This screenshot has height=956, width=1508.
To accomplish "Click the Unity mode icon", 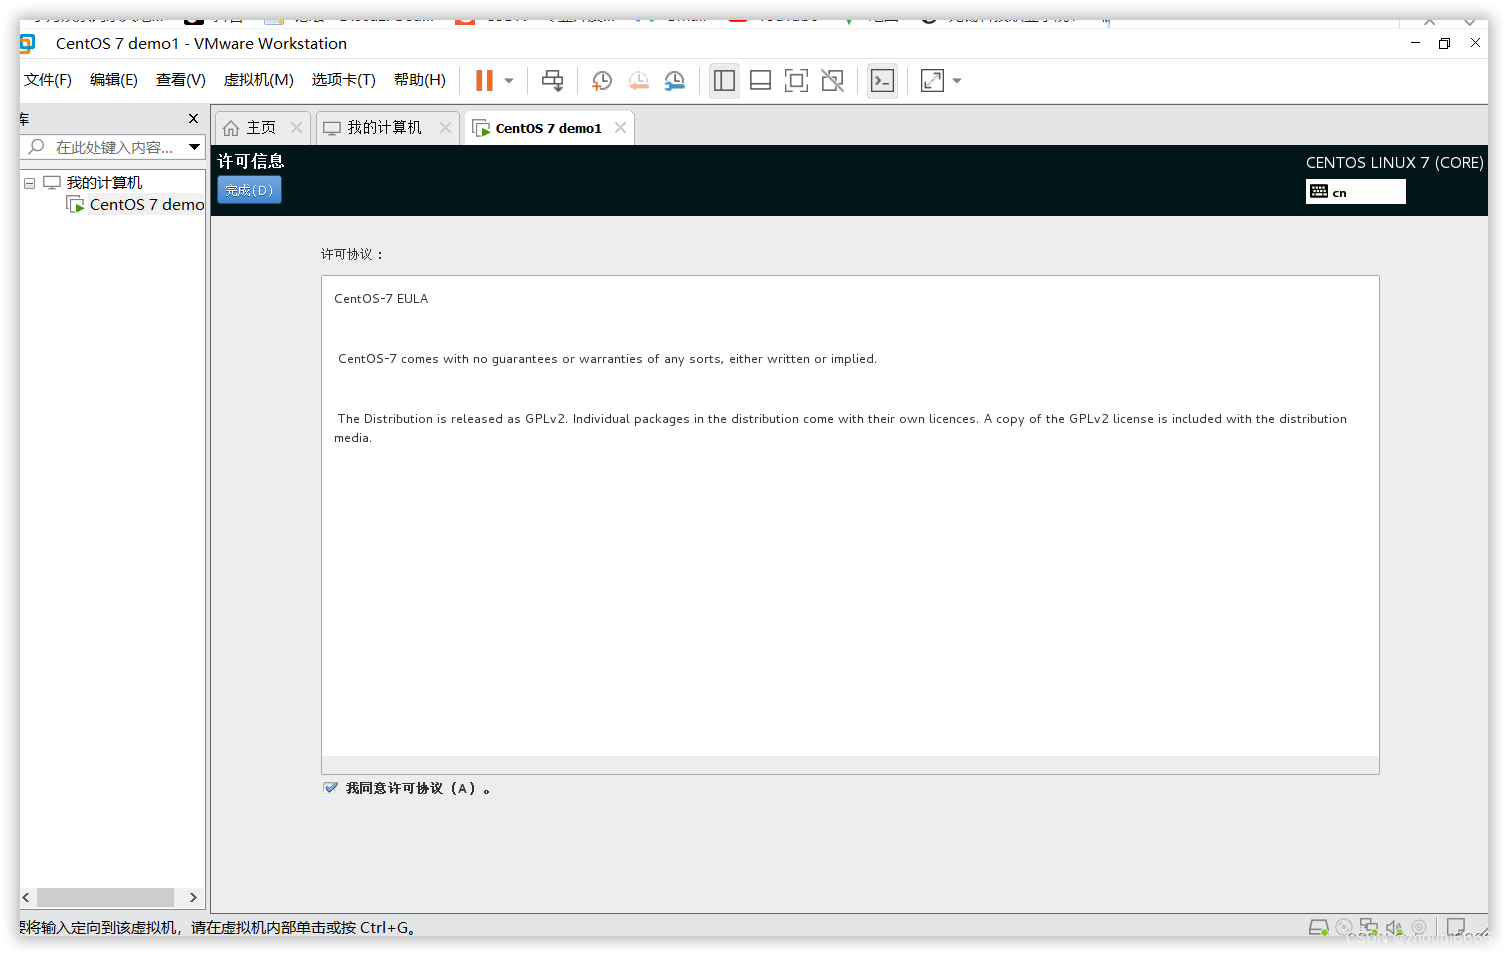I will coord(832,81).
